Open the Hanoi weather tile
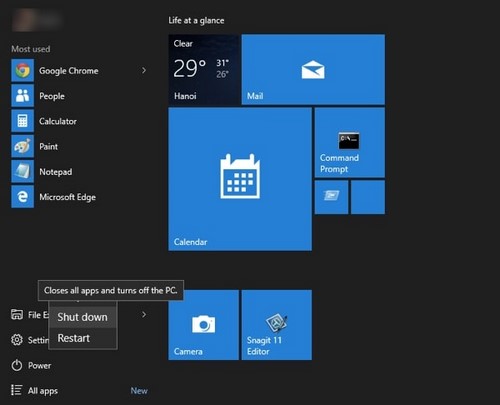The height and width of the screenshot is (405, 500). [203, 69]
